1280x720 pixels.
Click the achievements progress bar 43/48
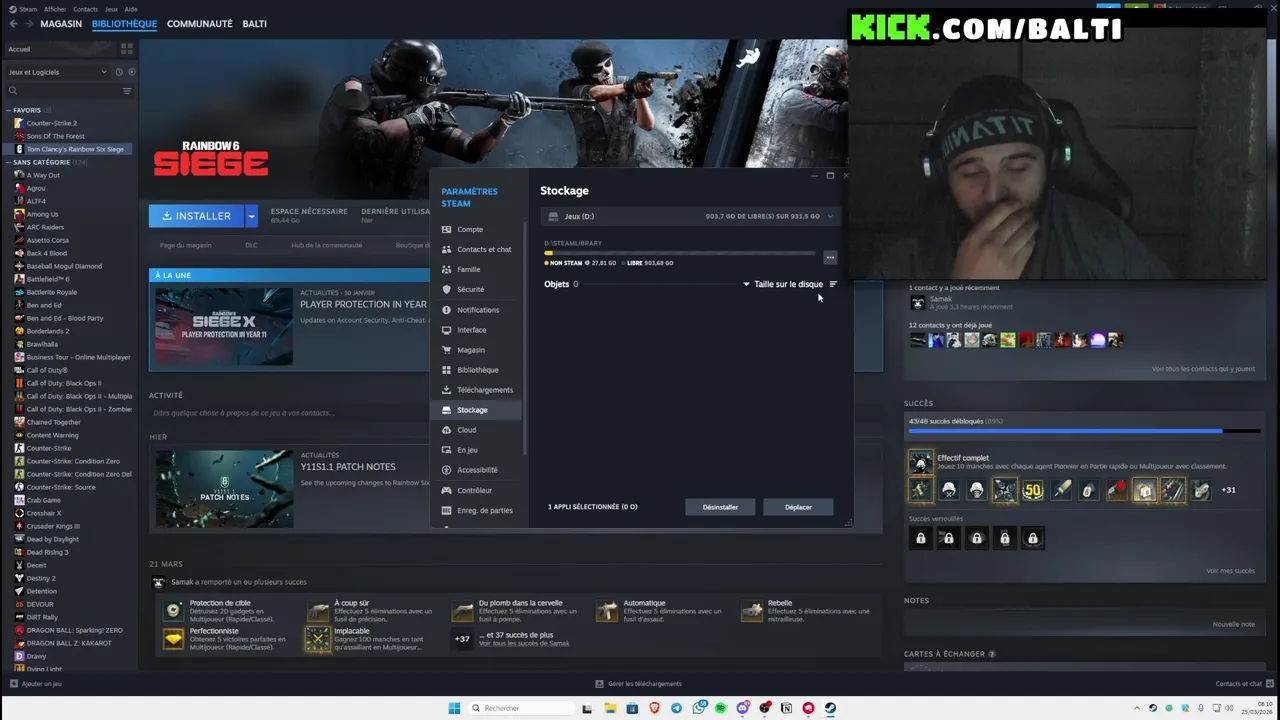coord(1085,431)
